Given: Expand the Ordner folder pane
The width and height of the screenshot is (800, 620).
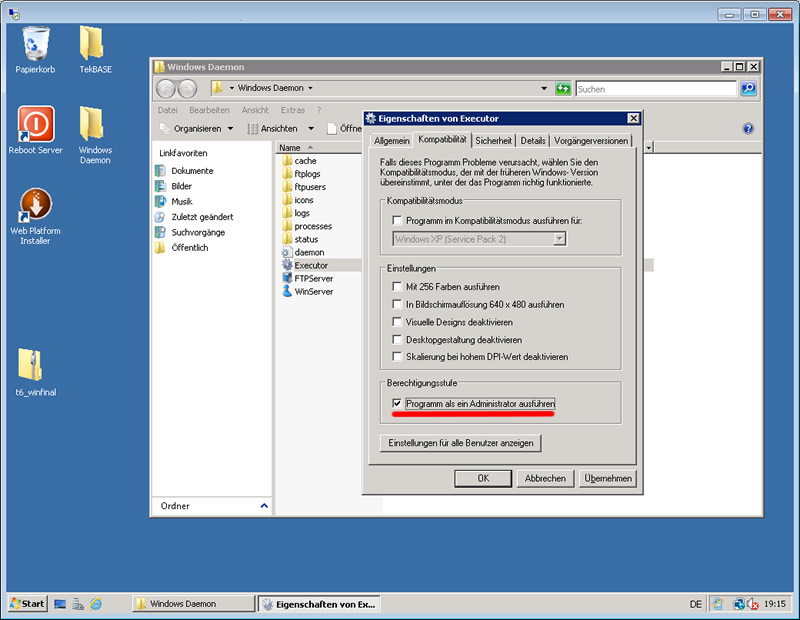Looking at the screenshot, I should [x=264, y=506].
